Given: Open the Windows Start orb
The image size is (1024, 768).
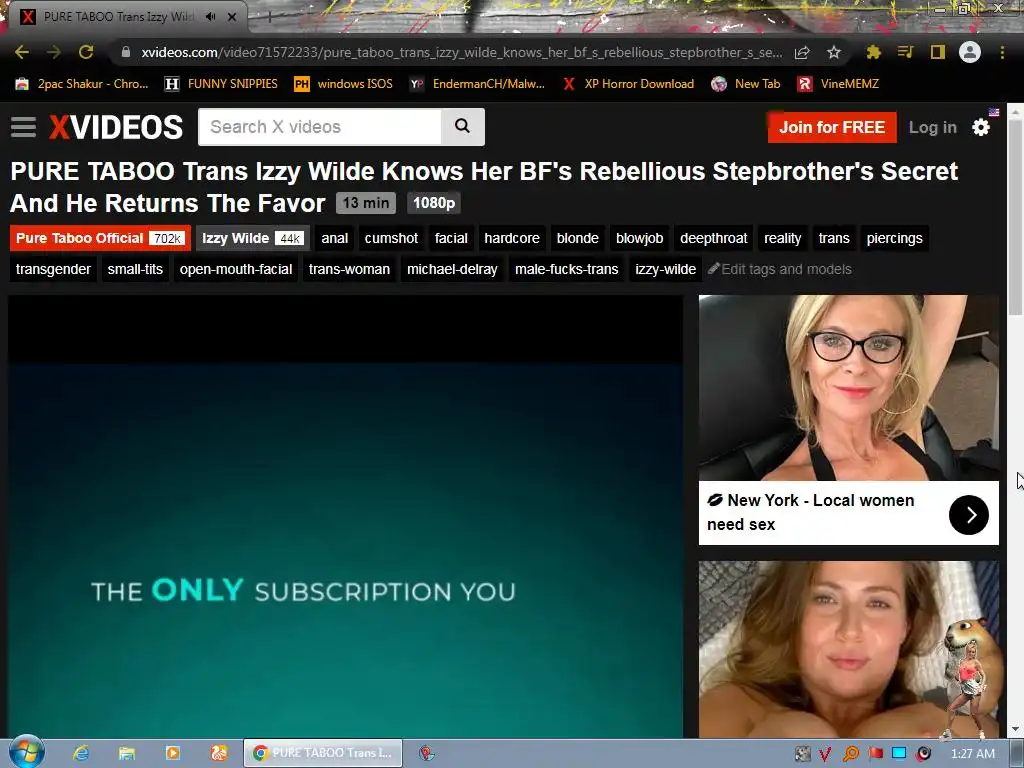Looking at the screenshot, I should pos(27,752).
